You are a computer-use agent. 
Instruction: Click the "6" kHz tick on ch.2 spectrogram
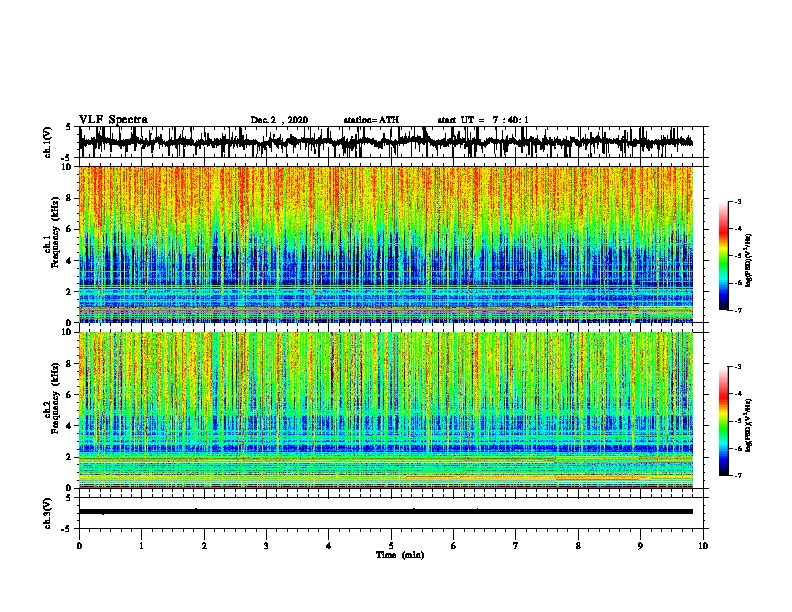[x=70, y=395]
